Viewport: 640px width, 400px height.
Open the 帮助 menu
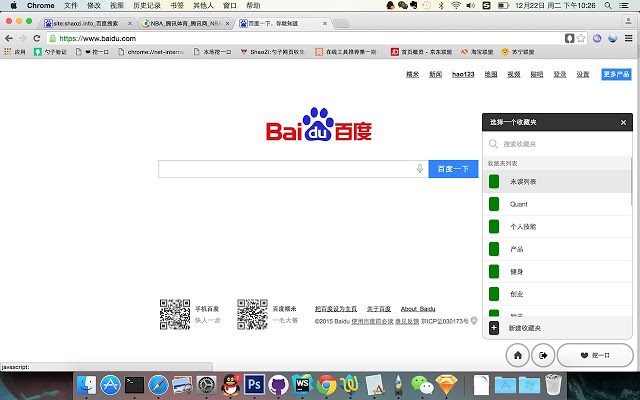(253, 5)
